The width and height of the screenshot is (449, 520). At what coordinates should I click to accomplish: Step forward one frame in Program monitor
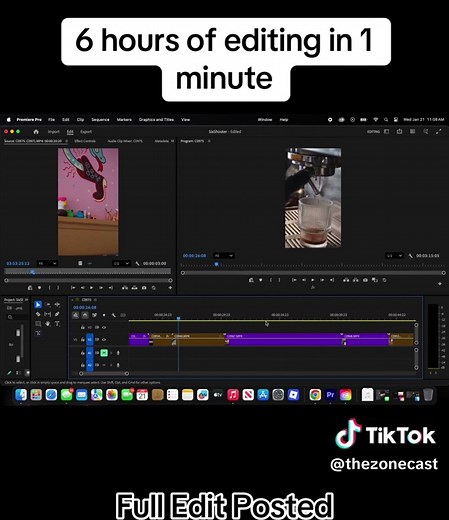[322, 280]
